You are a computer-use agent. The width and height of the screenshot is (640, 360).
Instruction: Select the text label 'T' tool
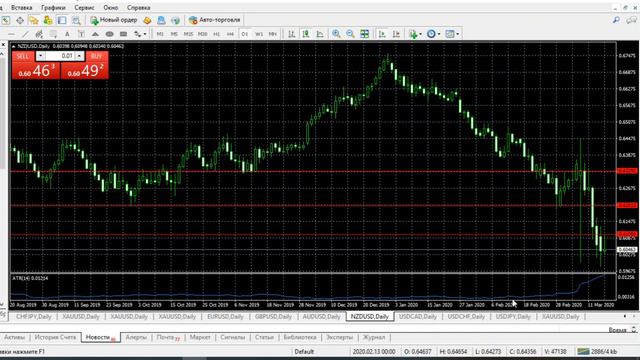tap(81, 34)
